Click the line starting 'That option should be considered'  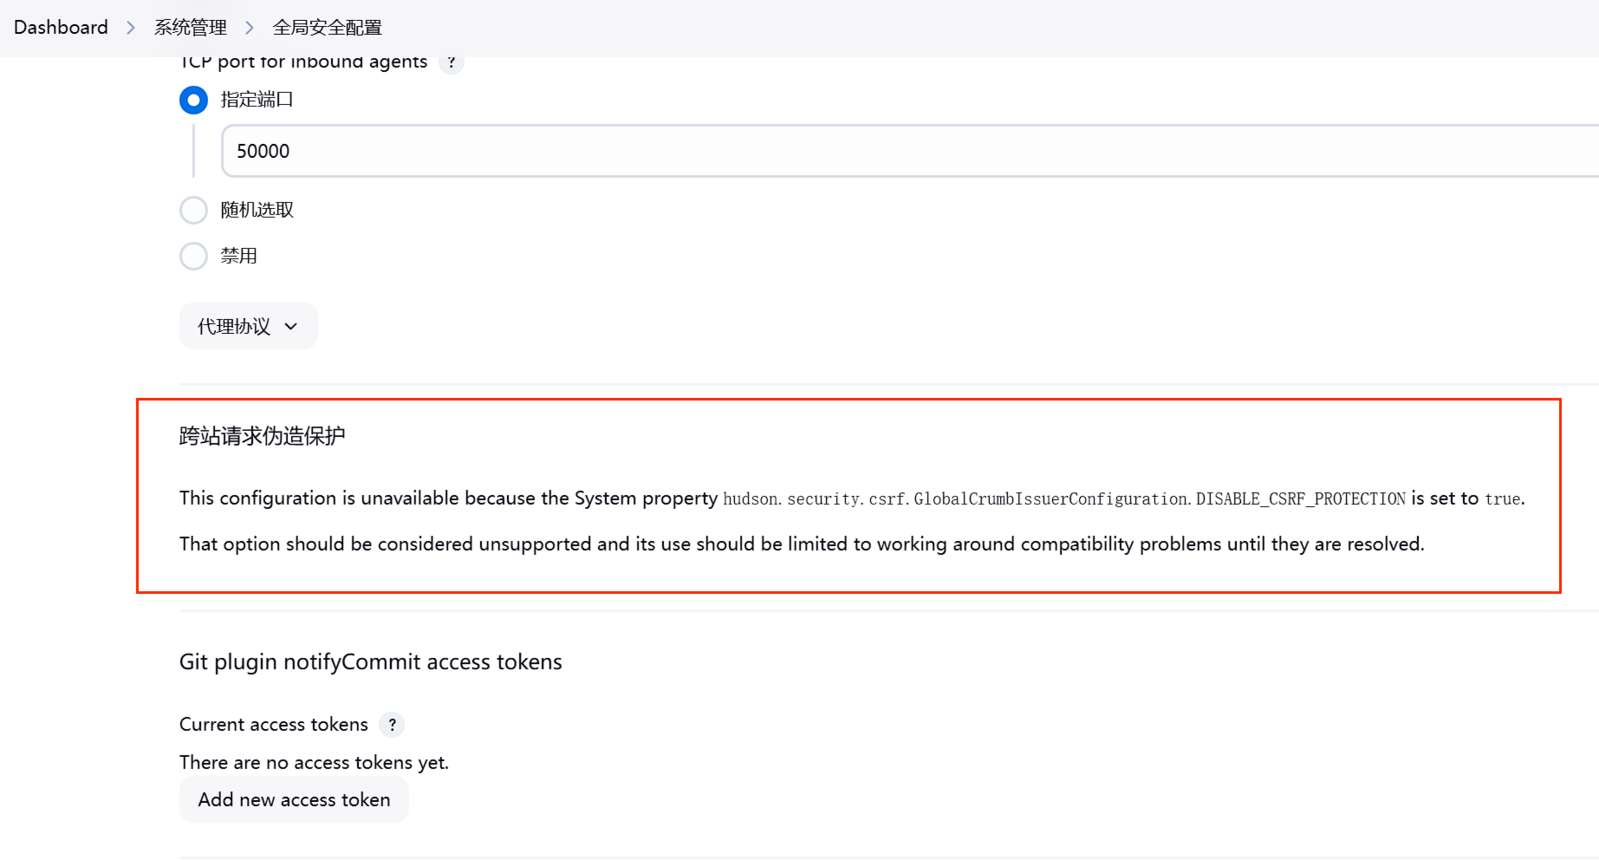pos(802,544)
